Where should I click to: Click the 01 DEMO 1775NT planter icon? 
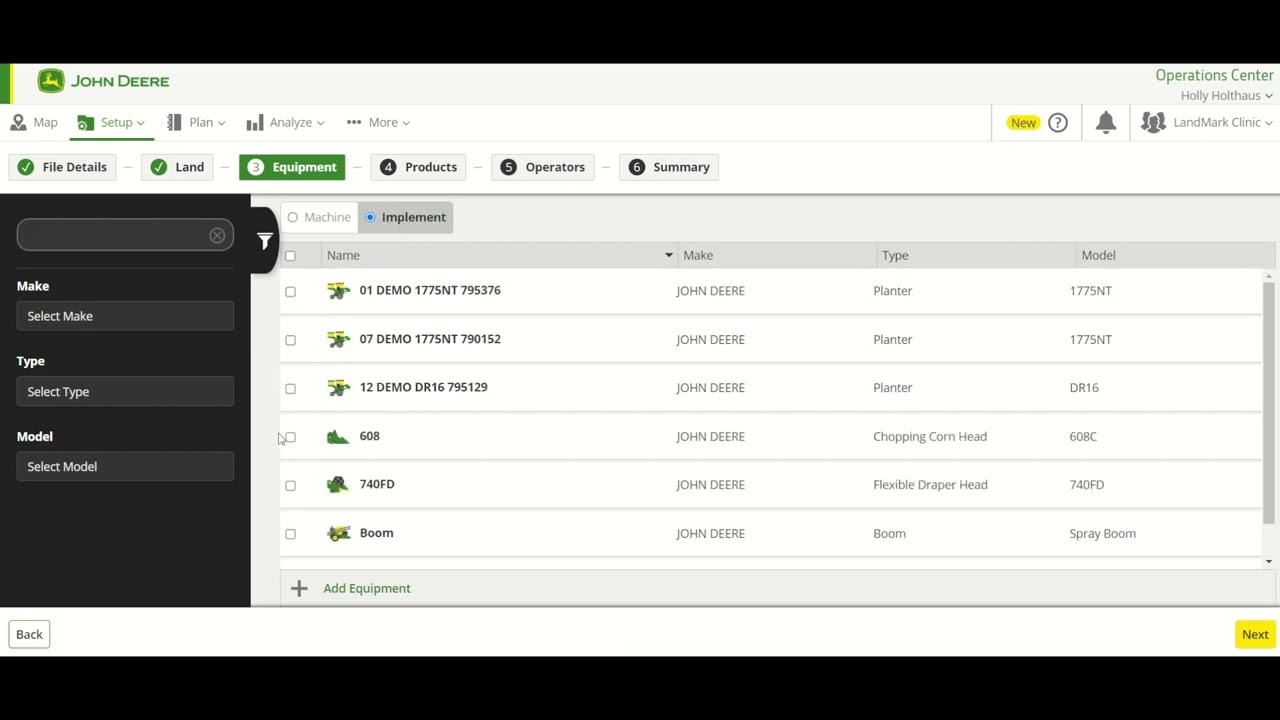pyautogui.click(x=339, y=291)
